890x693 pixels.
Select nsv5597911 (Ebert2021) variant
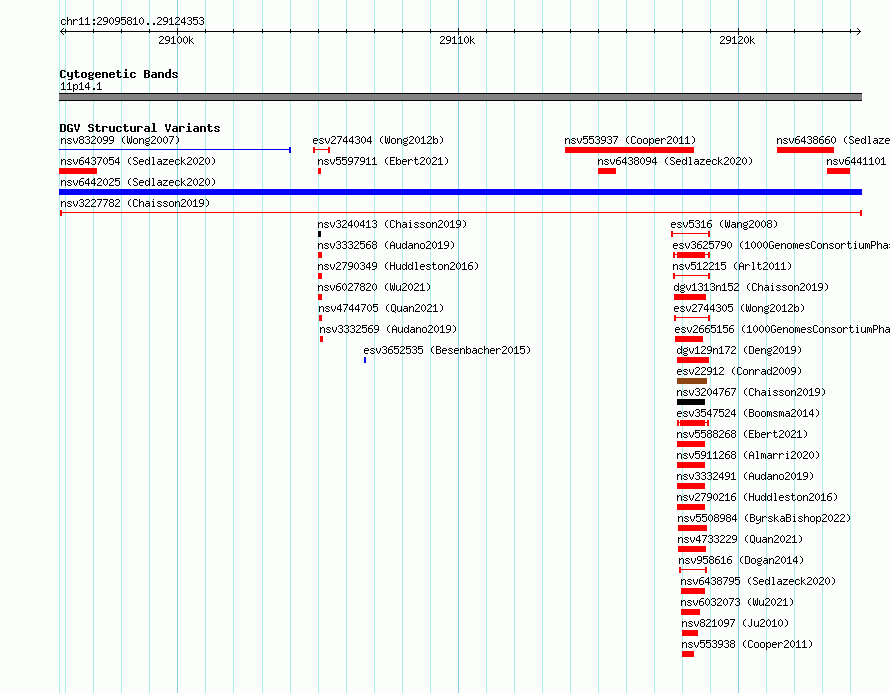pyautogui.click(x=383, y=161)
